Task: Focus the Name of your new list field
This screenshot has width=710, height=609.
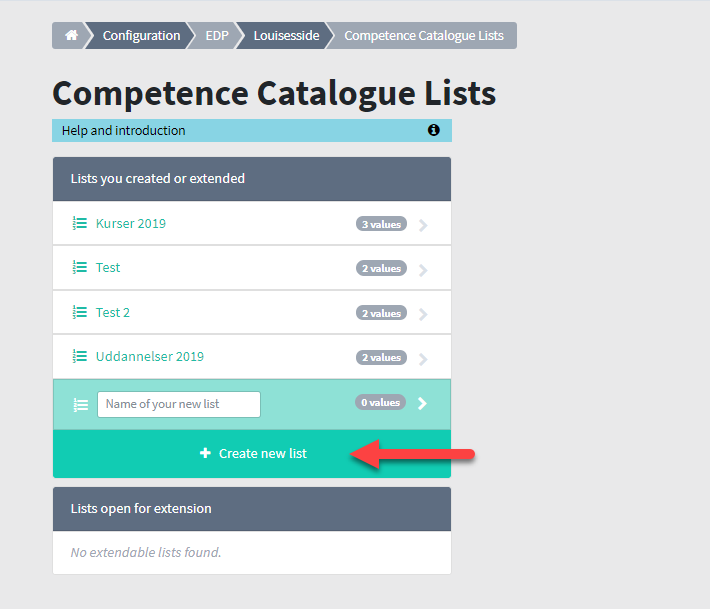Action: click(179, 404)
